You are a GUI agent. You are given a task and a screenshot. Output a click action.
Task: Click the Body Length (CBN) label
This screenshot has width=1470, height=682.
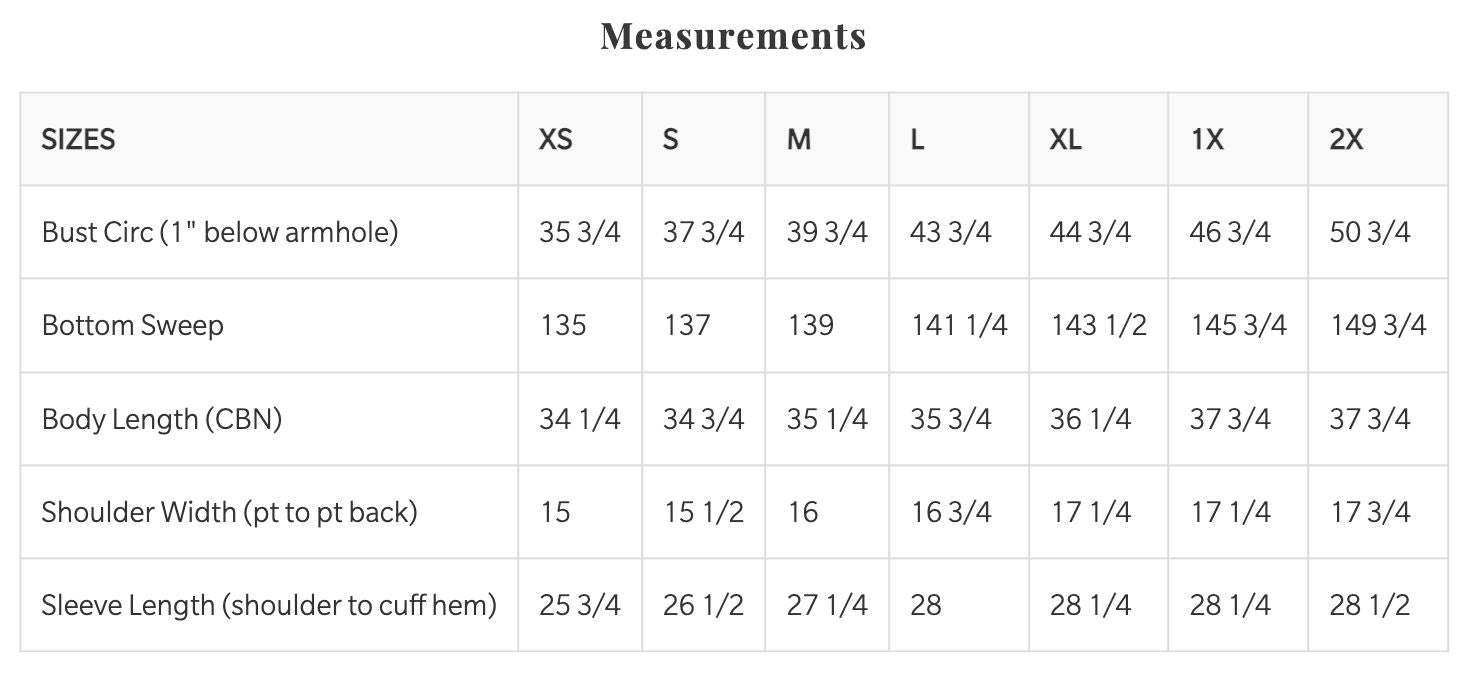coord(162,418)
